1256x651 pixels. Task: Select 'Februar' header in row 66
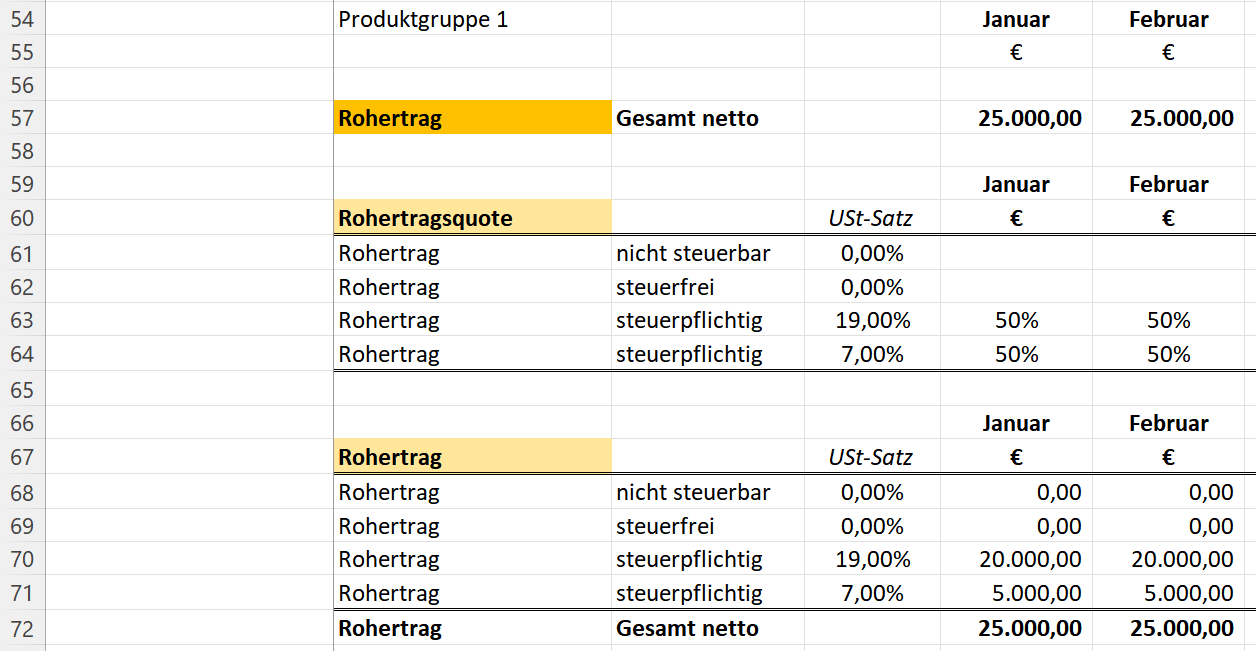(x=1168, y=423)
